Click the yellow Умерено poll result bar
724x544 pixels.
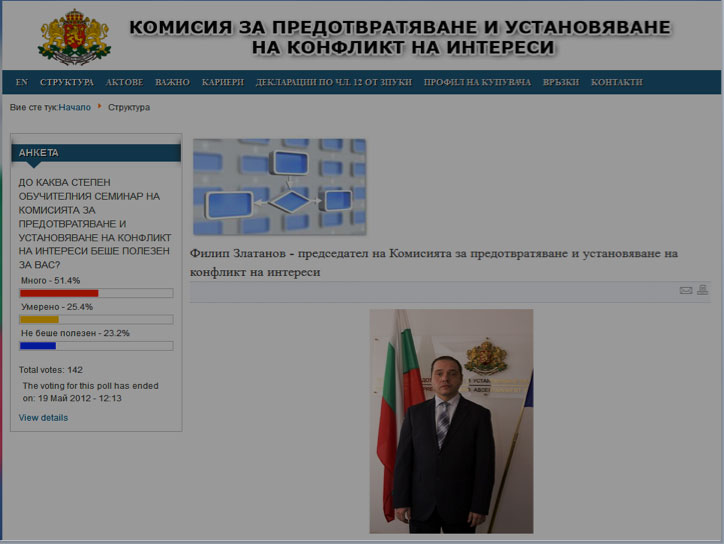click(x=40, y=319)
